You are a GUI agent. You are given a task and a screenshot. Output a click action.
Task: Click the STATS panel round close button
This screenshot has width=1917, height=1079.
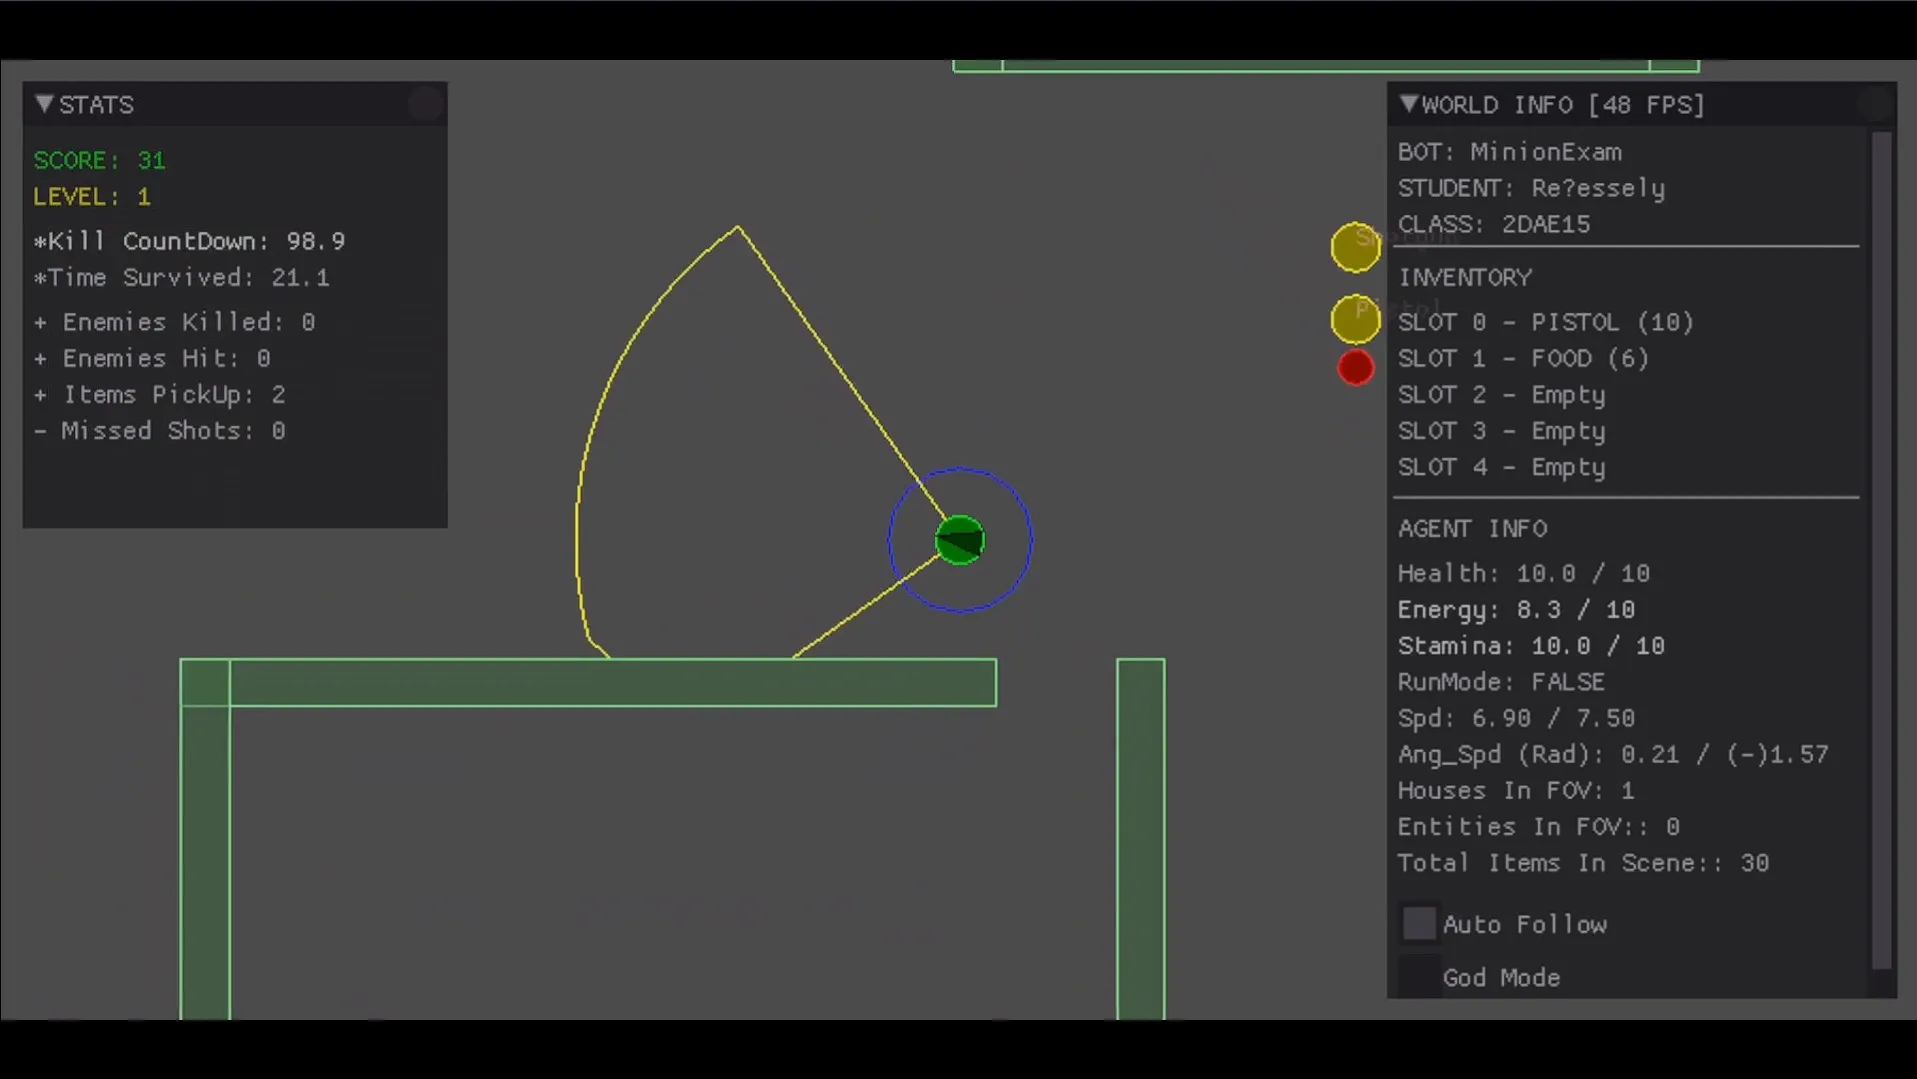425,104
